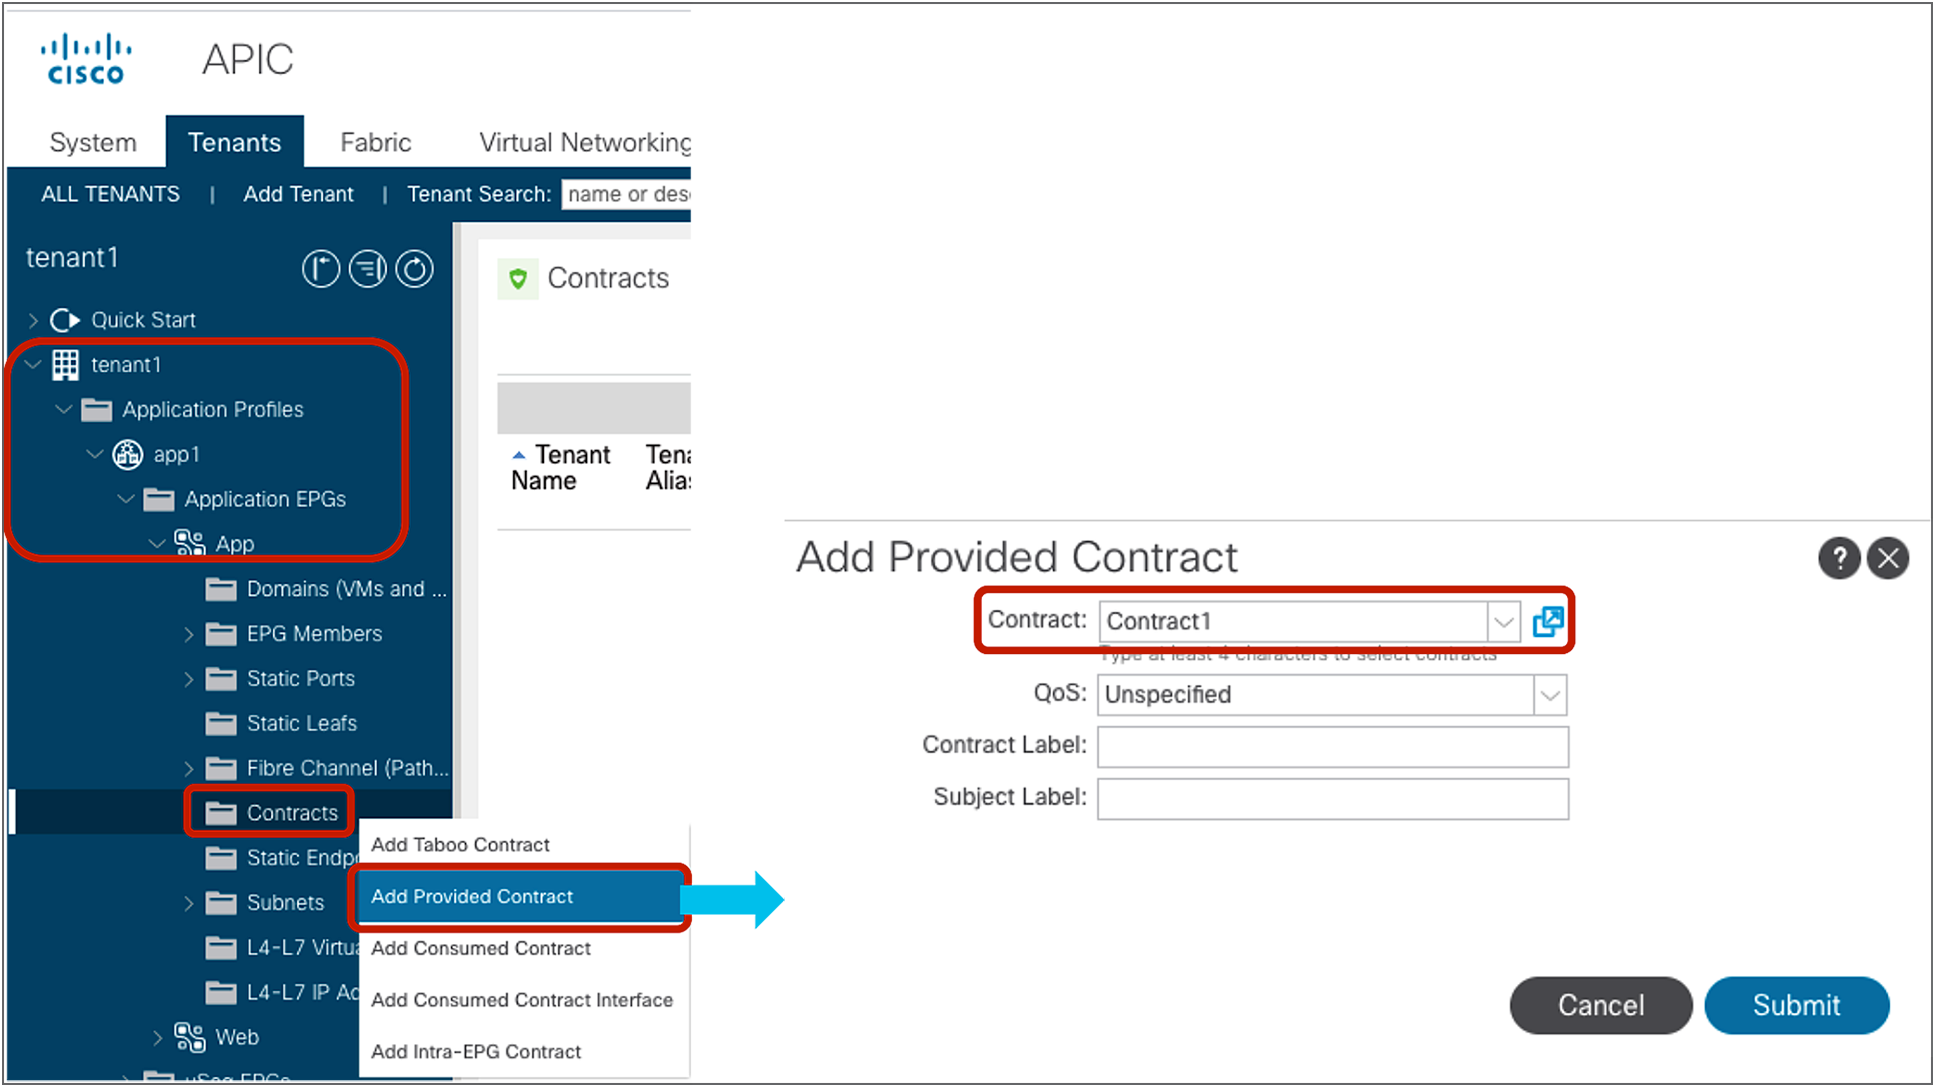Click the external link icon next to Contract field
Image resolution: width=1935 pixels, height=1087 pixels.
(x=1544, y=622)
